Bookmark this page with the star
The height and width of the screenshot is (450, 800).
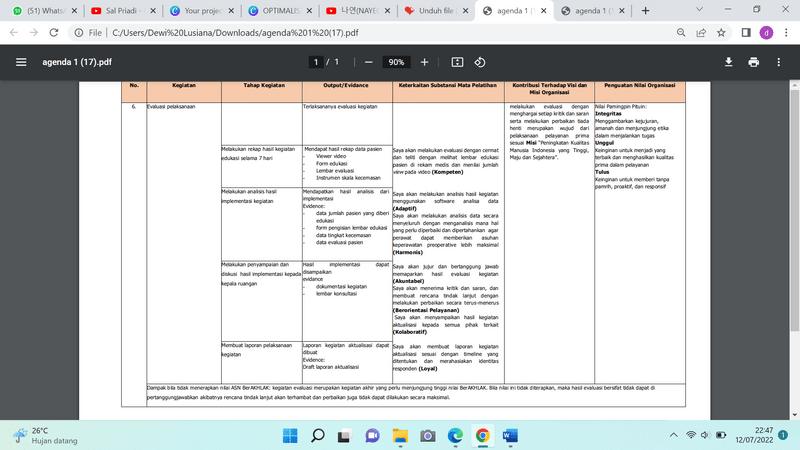click(x=721, y=33)
